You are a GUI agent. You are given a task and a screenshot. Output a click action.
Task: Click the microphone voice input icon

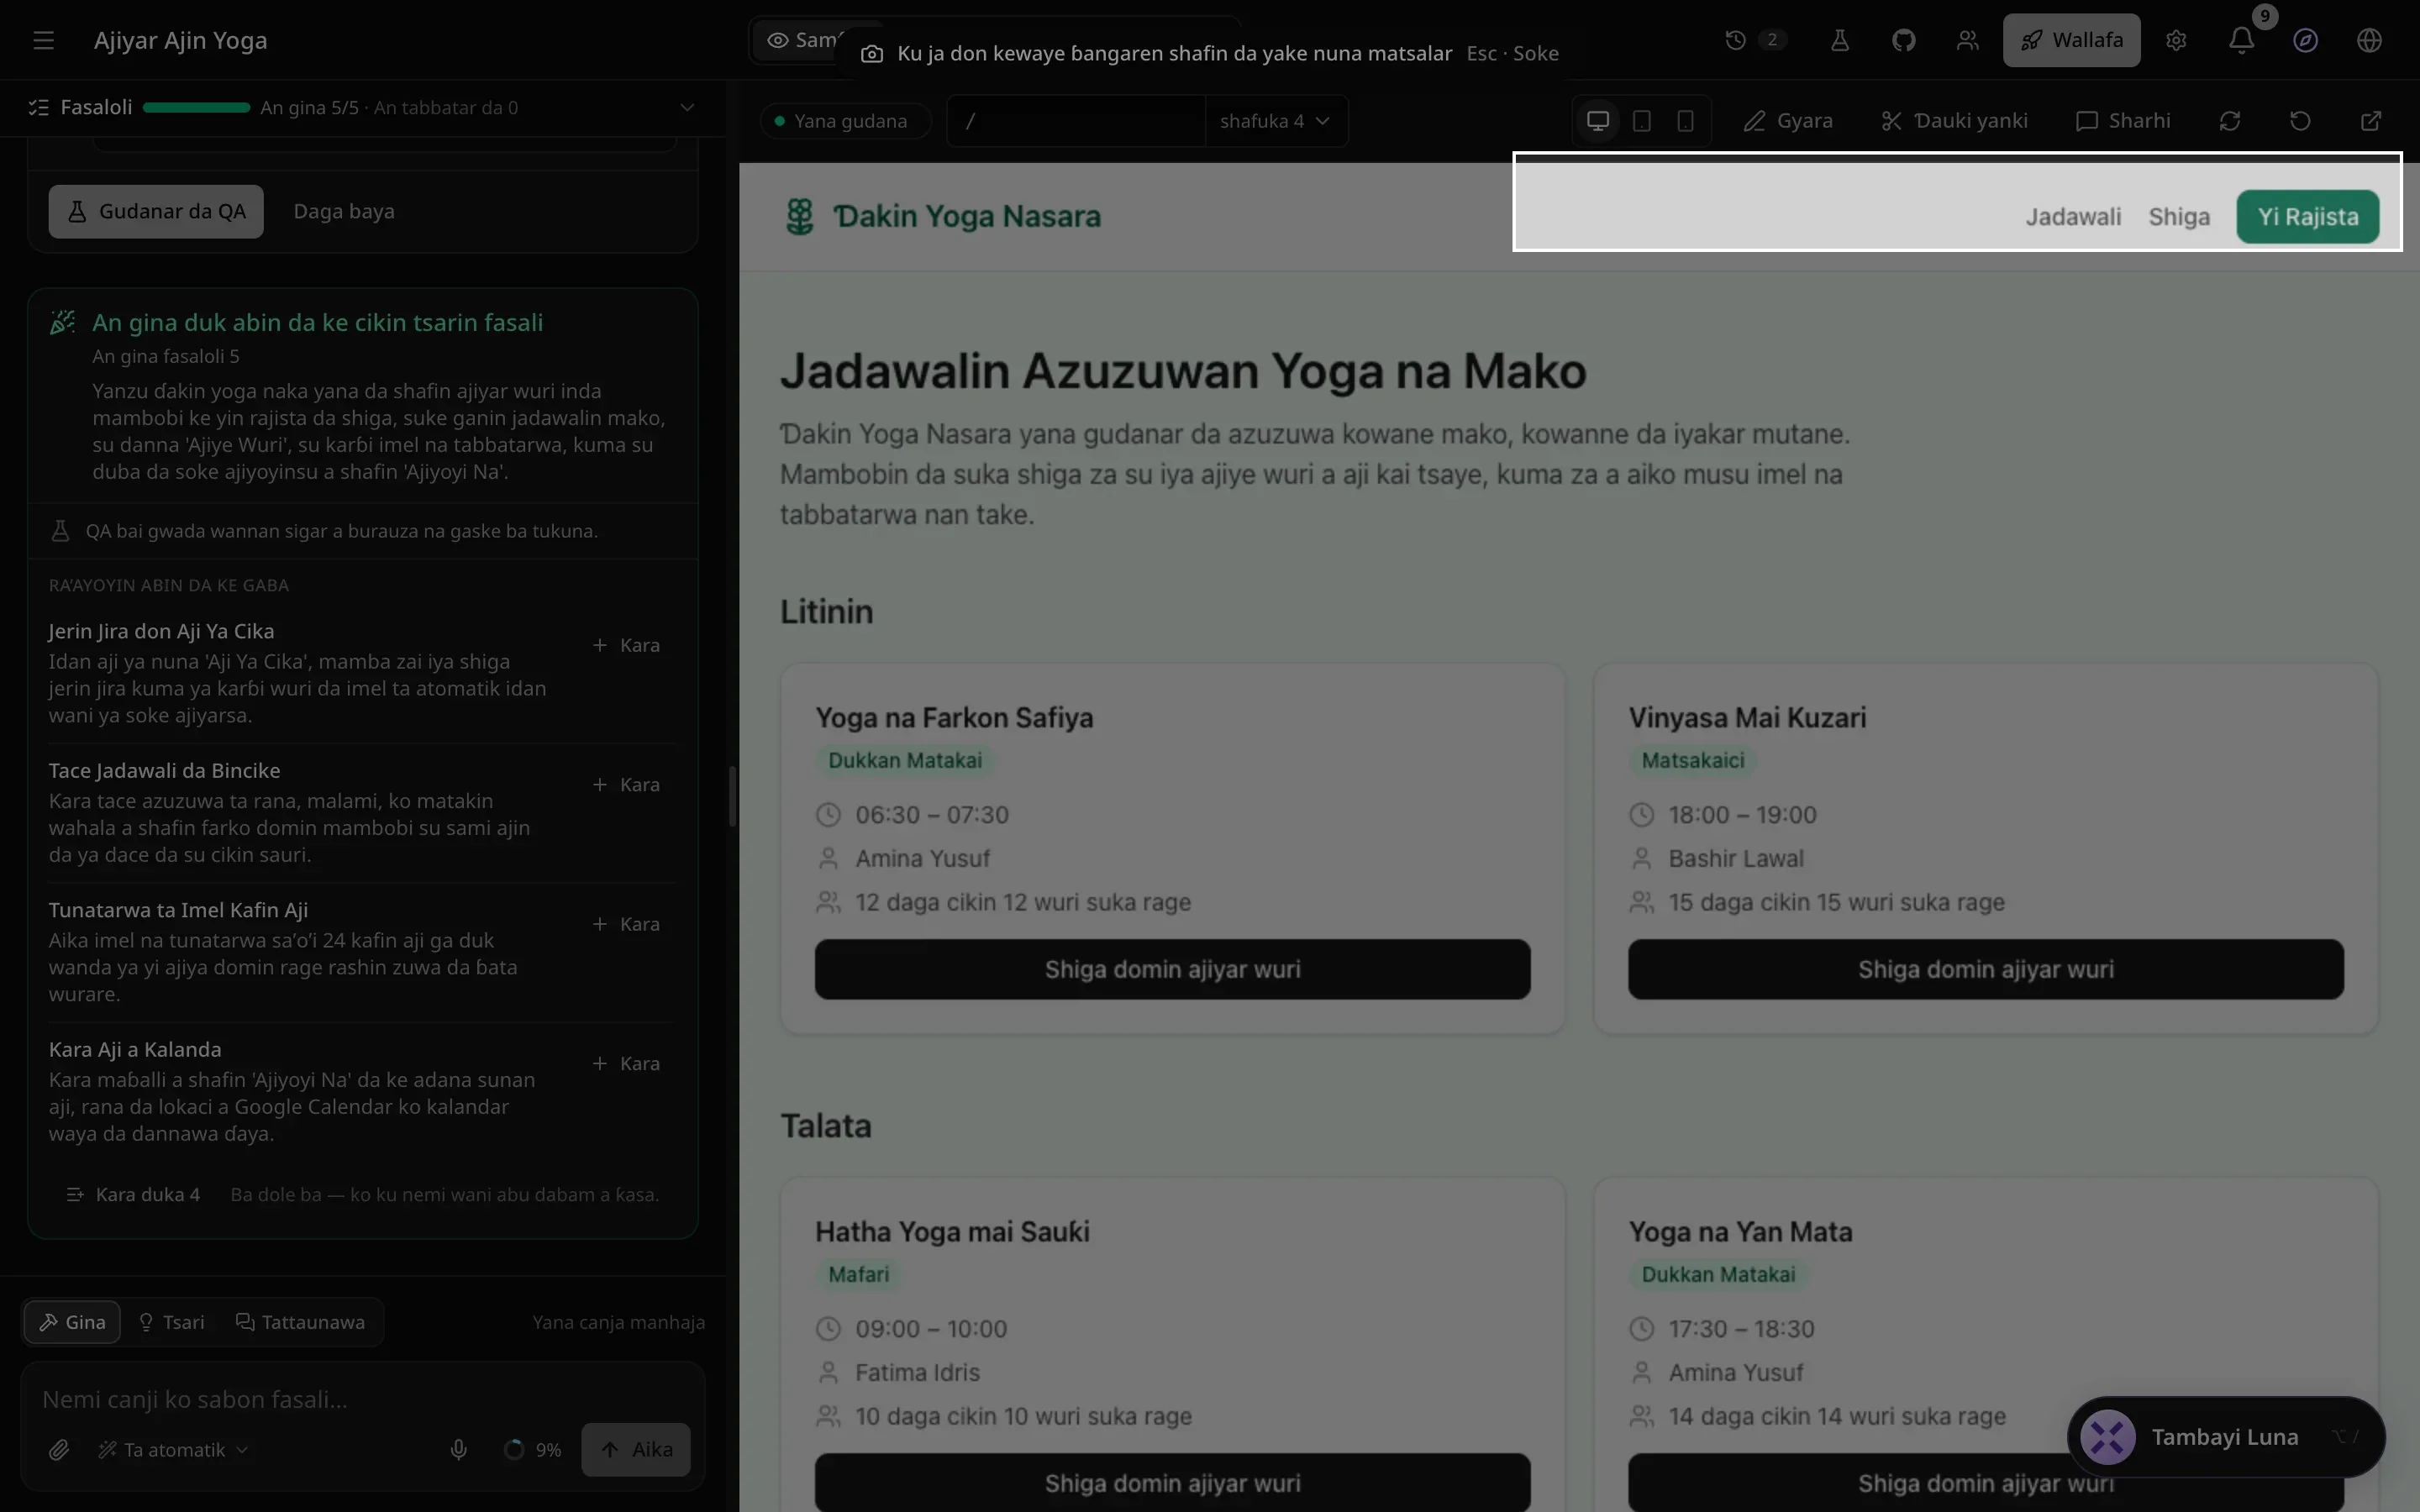(458, 1449)
